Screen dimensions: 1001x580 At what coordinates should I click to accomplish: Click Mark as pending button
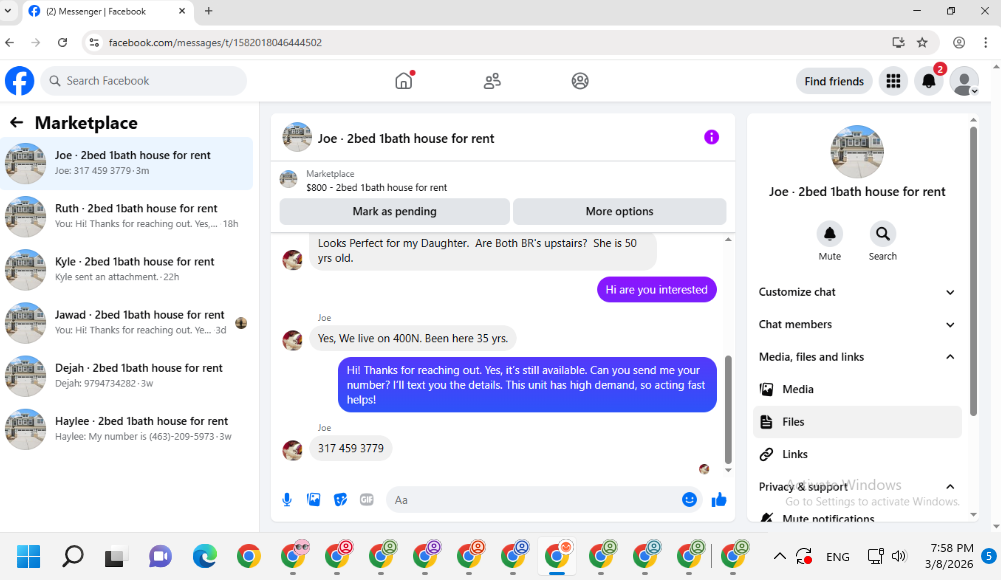(x=395, y=211)
